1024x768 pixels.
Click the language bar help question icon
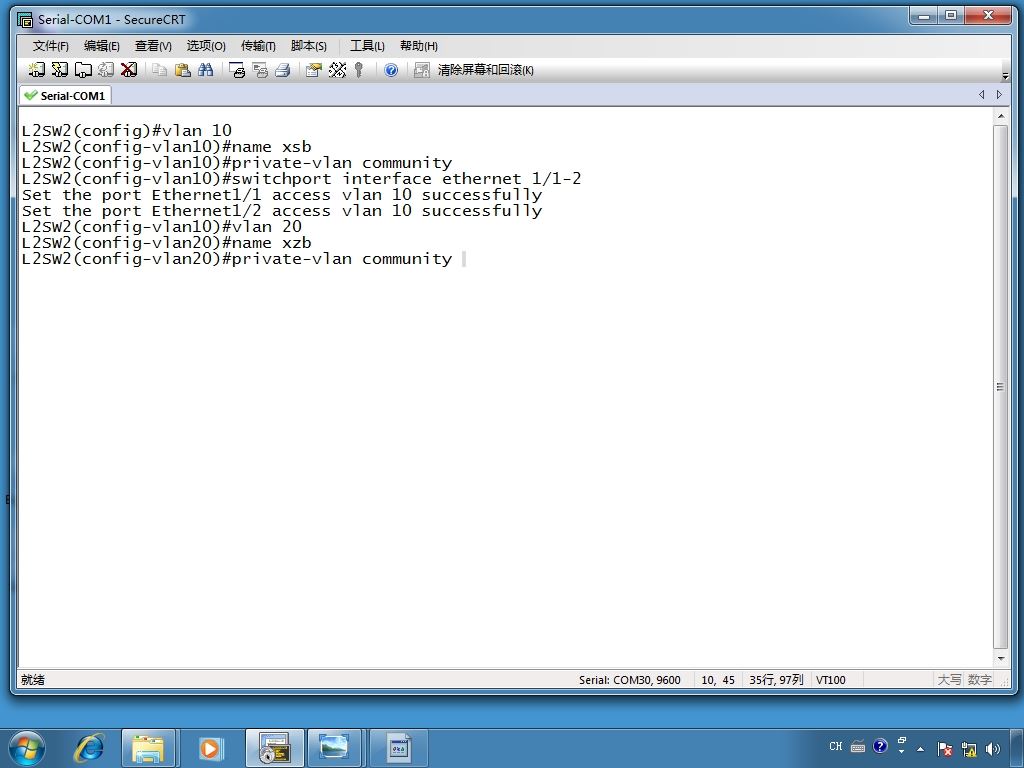tap(880, 746)
